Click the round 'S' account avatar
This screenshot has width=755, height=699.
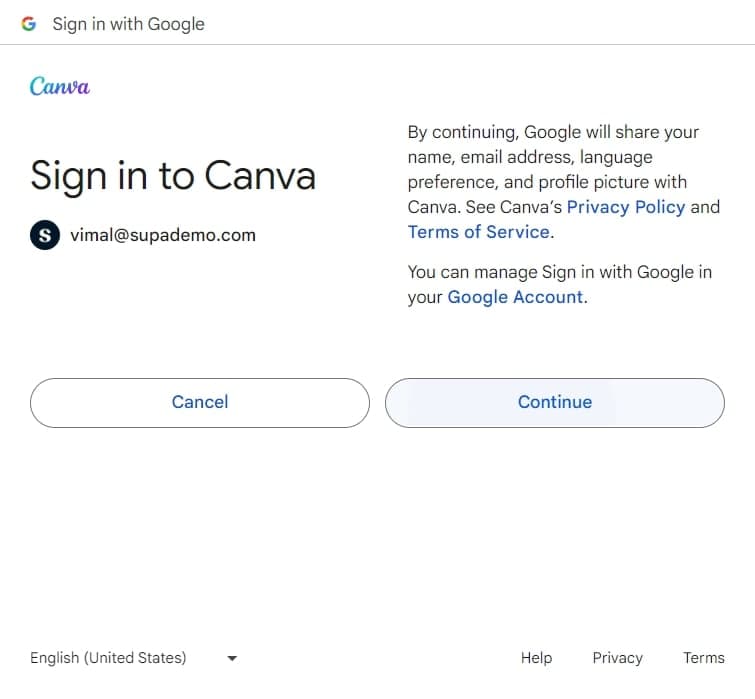[45, 236]
